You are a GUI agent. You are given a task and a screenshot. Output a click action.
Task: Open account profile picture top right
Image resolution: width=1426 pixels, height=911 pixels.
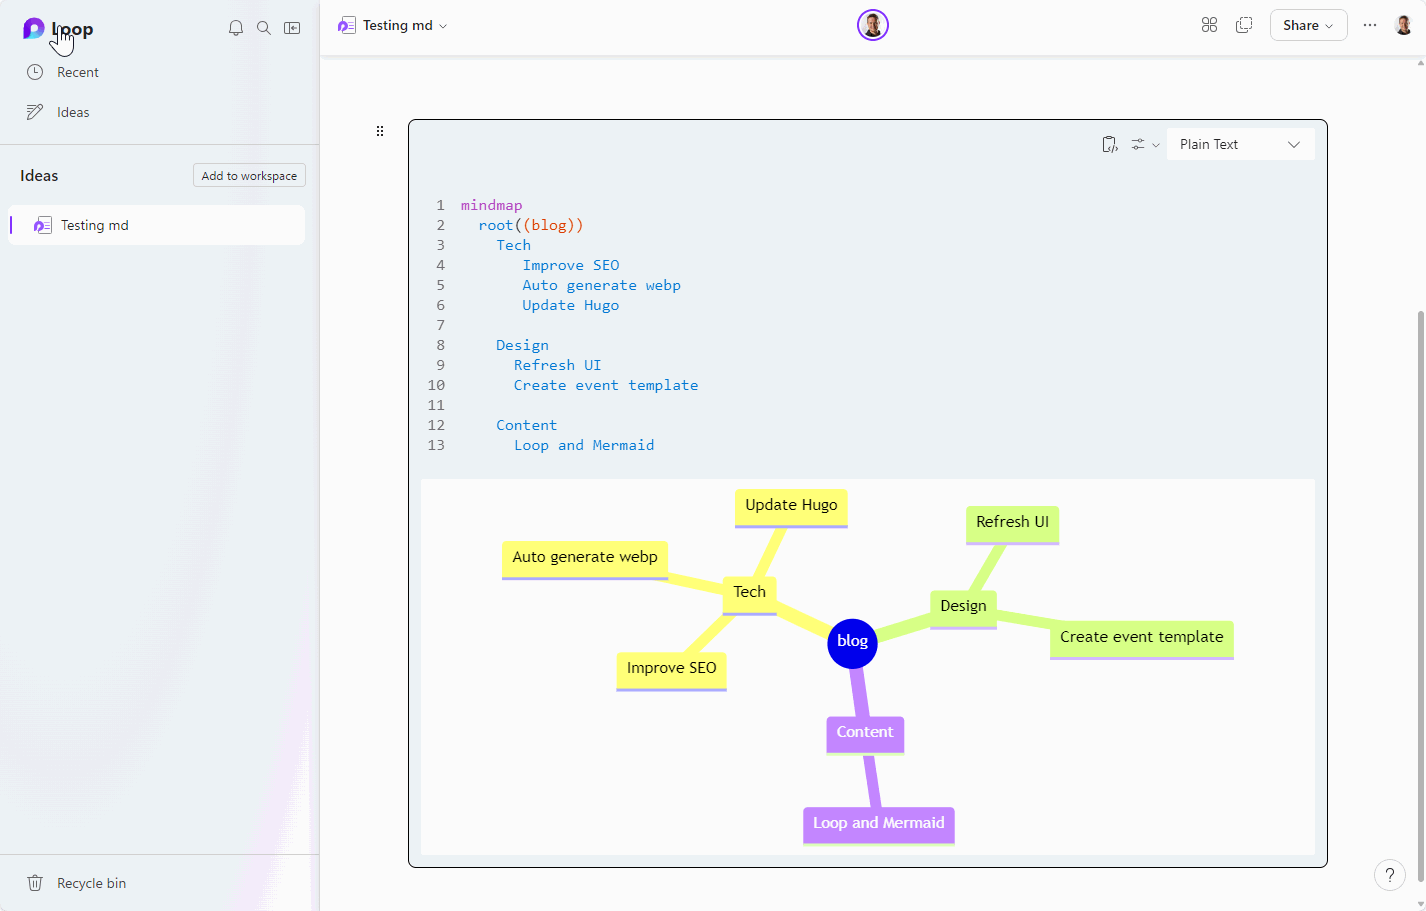1403,25
